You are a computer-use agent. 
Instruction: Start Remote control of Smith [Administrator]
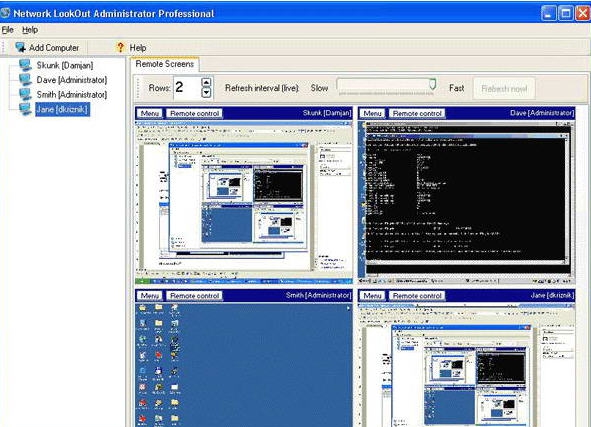pyautogui.click(x=194, y=296)
